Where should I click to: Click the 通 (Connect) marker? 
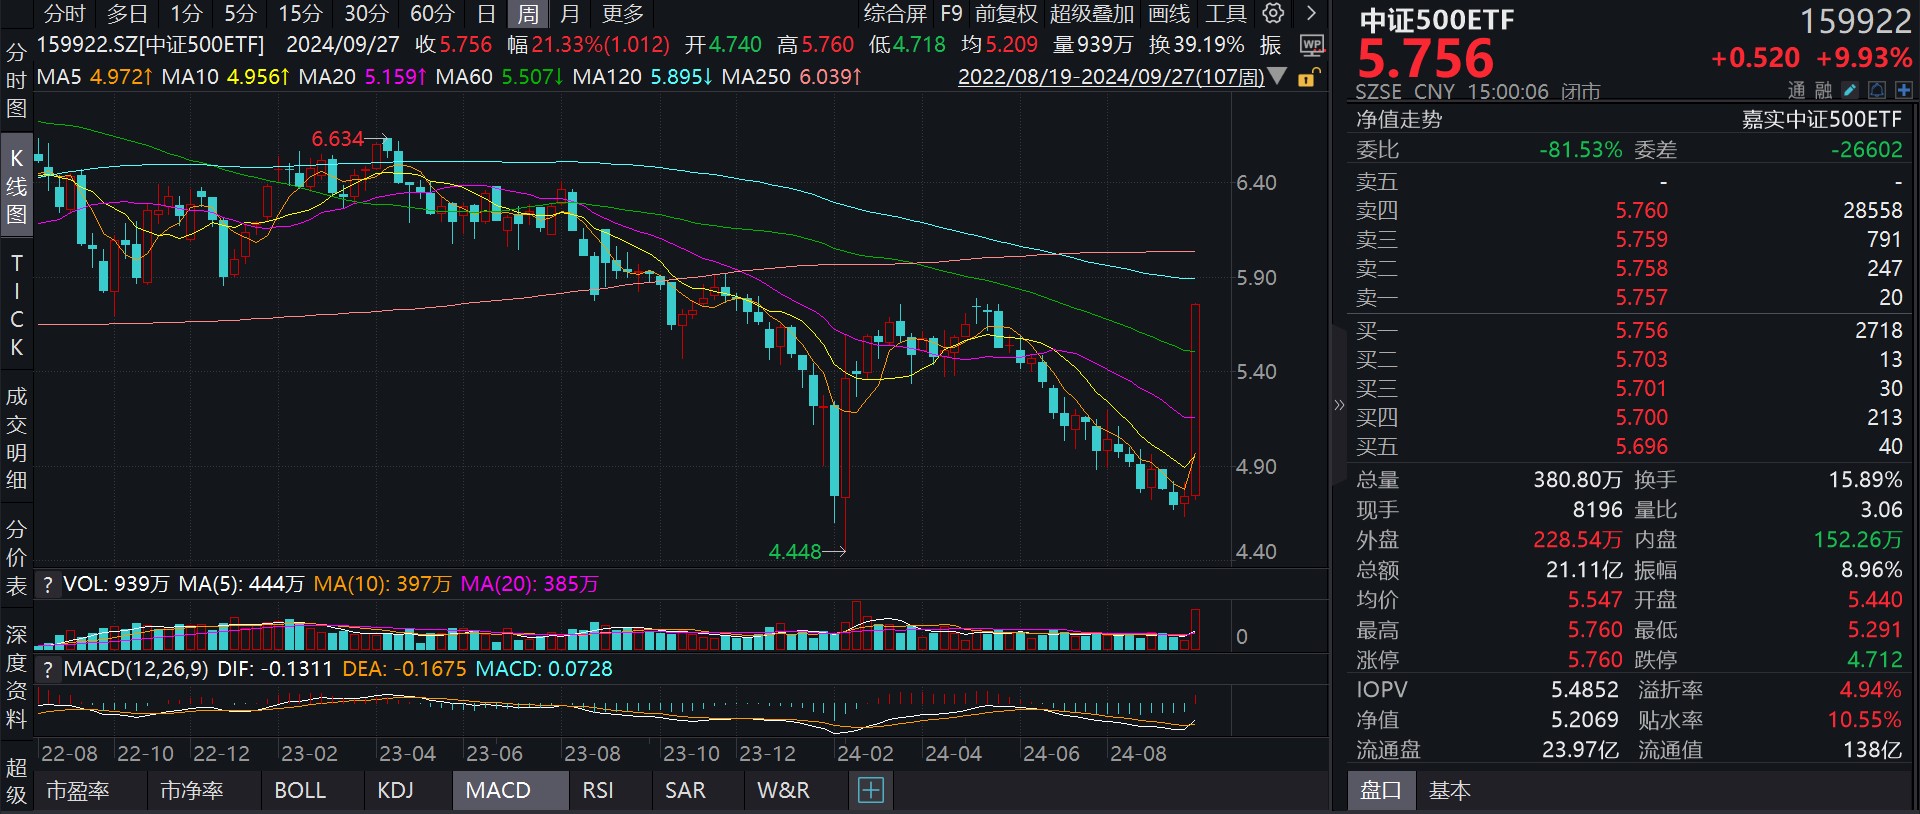pyautogui.click(x=1797, y=91)
